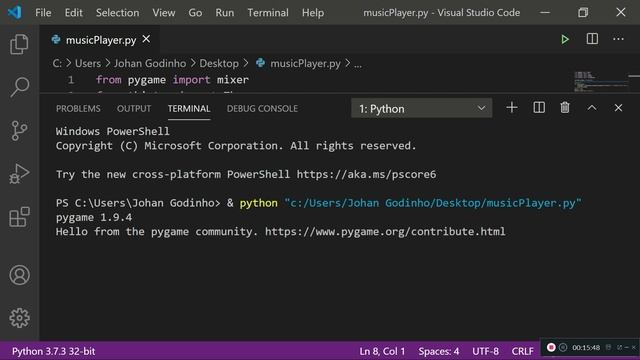640x360 pixels.
Task: Select the TERMINAL panel tab
Action: 189,109
